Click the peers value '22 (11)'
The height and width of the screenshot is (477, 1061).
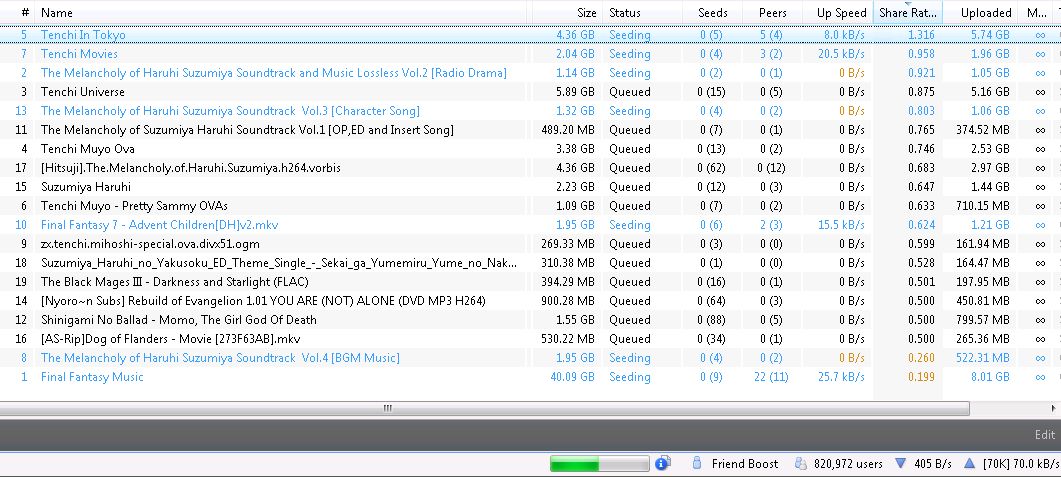(771, 376)
